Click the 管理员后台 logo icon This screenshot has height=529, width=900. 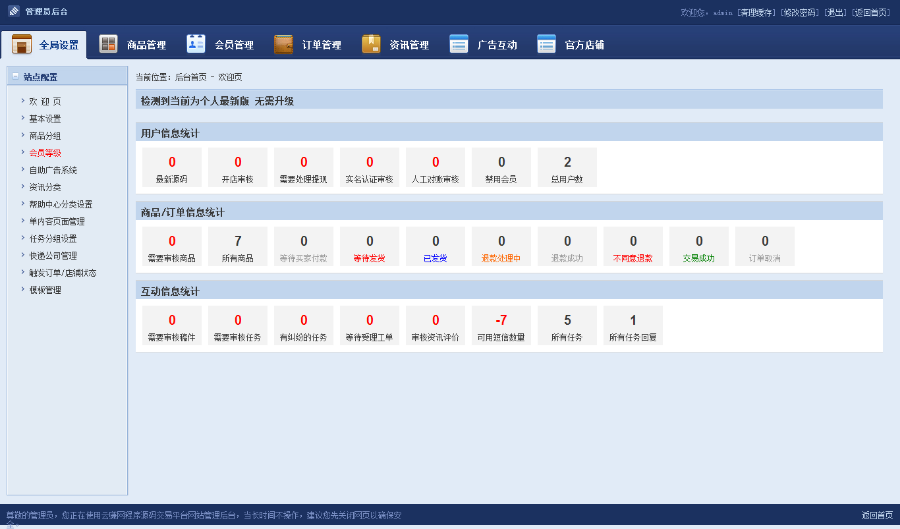[x=14, y=11]
